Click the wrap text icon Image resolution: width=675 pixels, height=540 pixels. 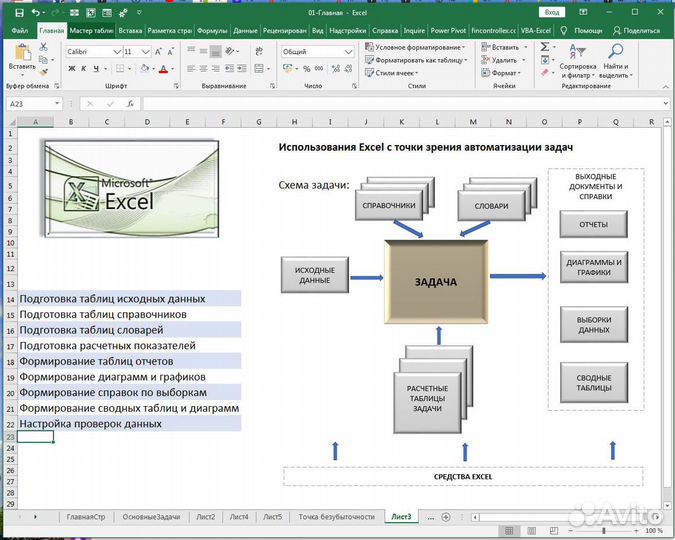coord(259,51)
